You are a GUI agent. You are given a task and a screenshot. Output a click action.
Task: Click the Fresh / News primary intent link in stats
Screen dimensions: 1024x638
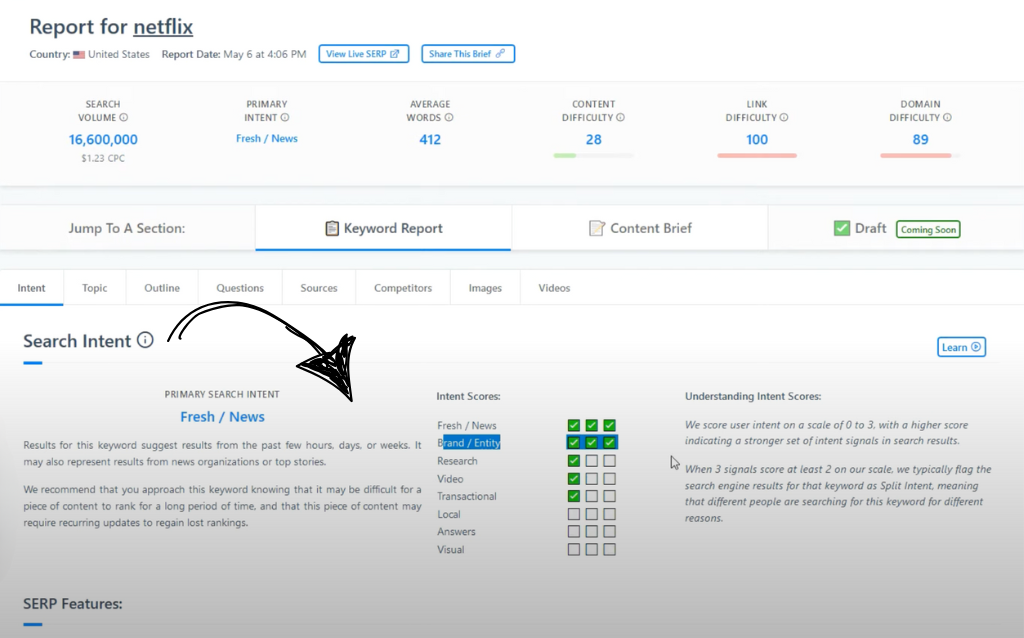click(x=266, y=138)
